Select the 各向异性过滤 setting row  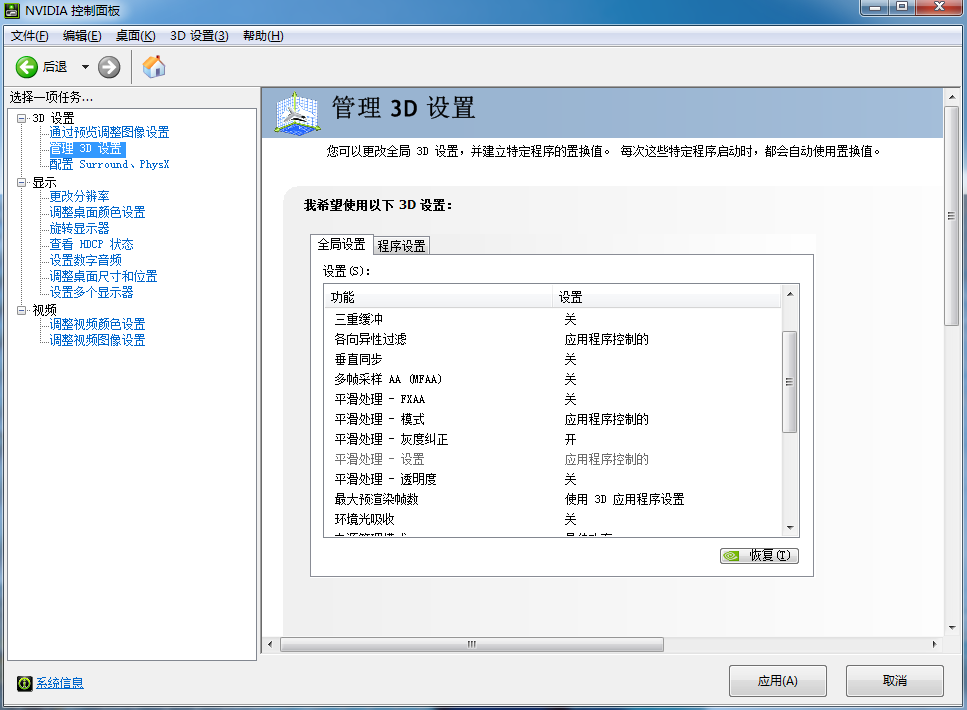(x=553, y=339)
